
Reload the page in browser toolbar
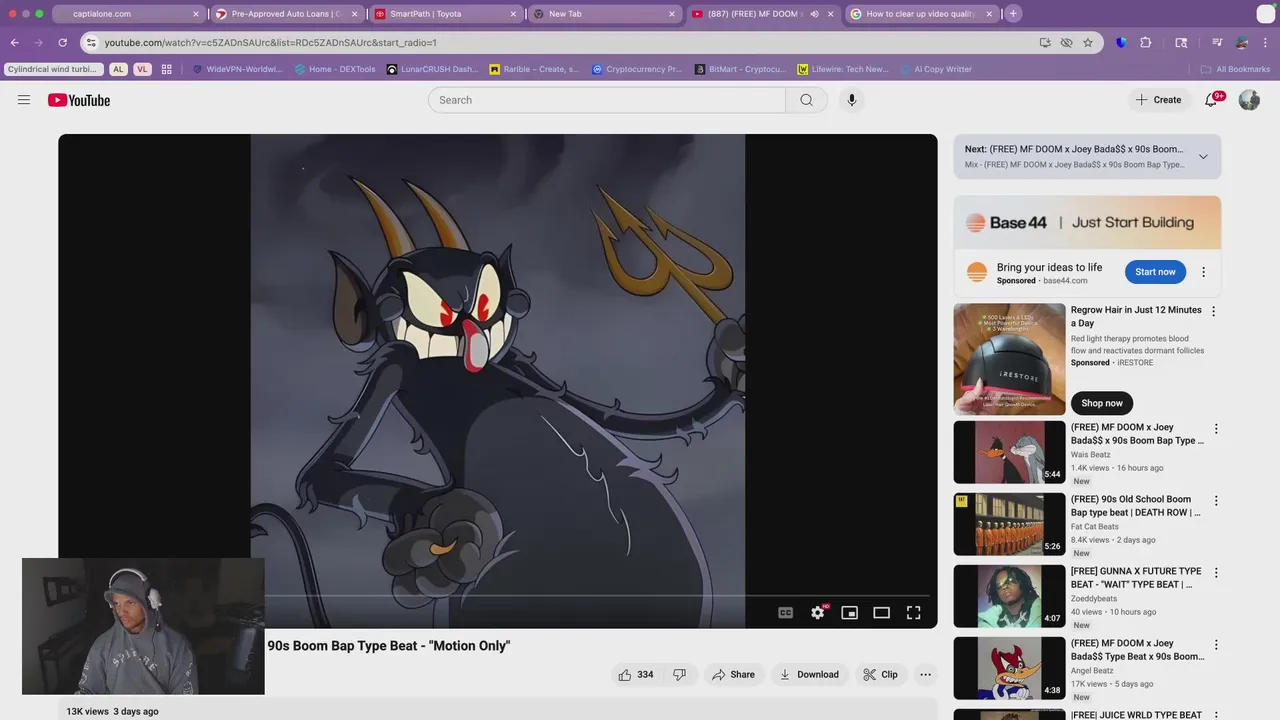[x=62, y=43]
